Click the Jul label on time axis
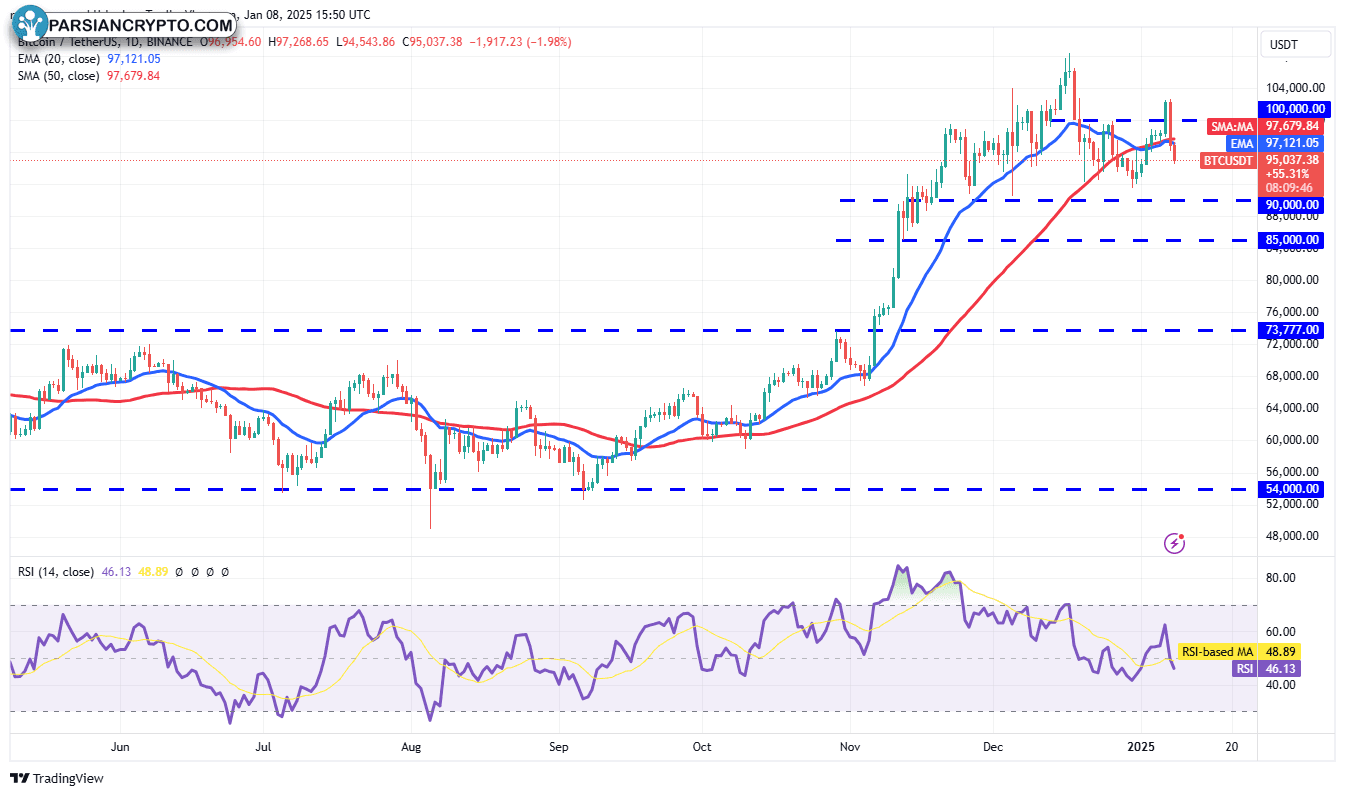The height and width of the screenshot is (796, 1345). (x=265, y=747)
